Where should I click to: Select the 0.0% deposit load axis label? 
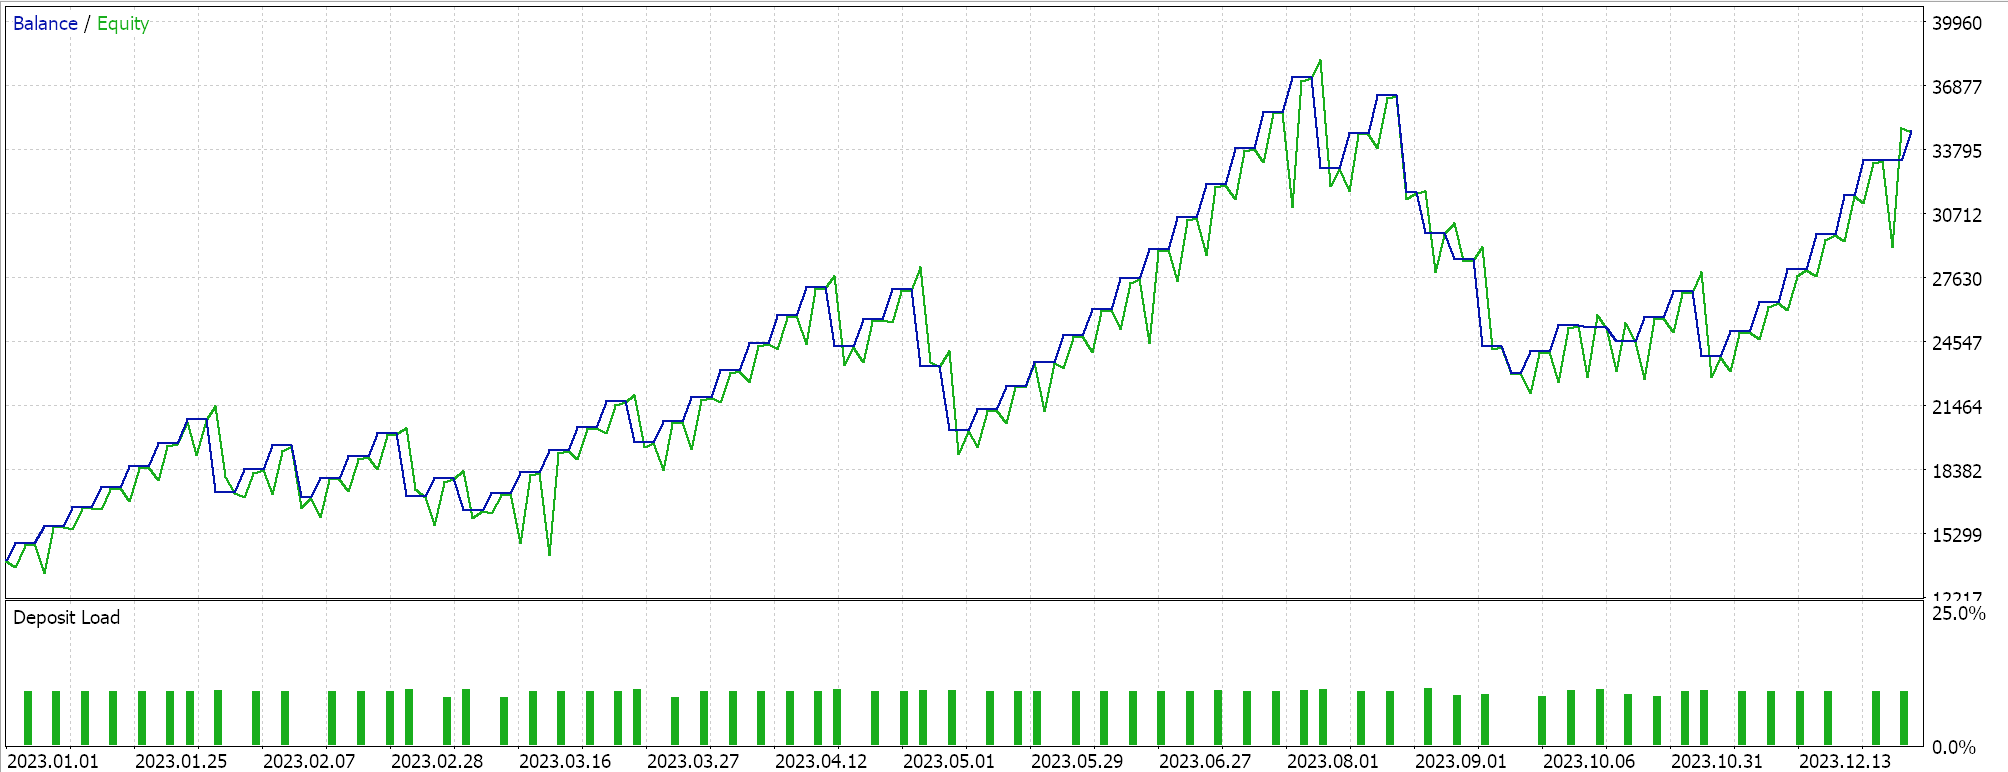pyautogui.click(x=1954, y=747)
